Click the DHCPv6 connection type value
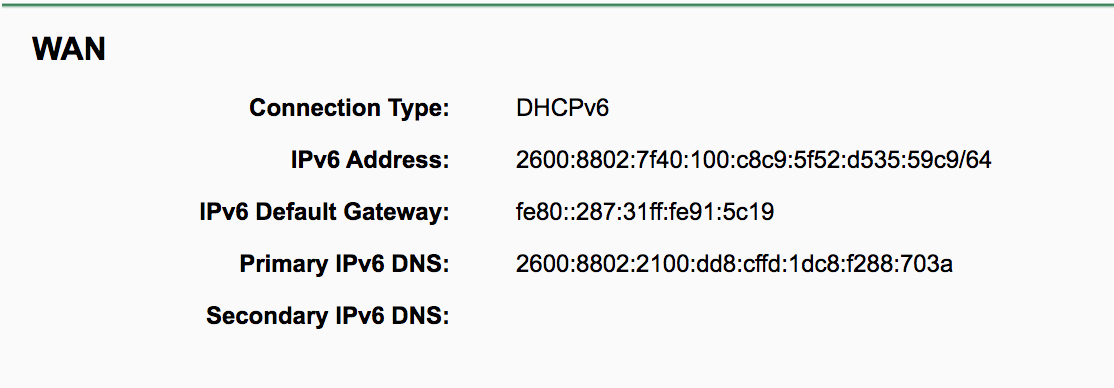 point(563,109)
